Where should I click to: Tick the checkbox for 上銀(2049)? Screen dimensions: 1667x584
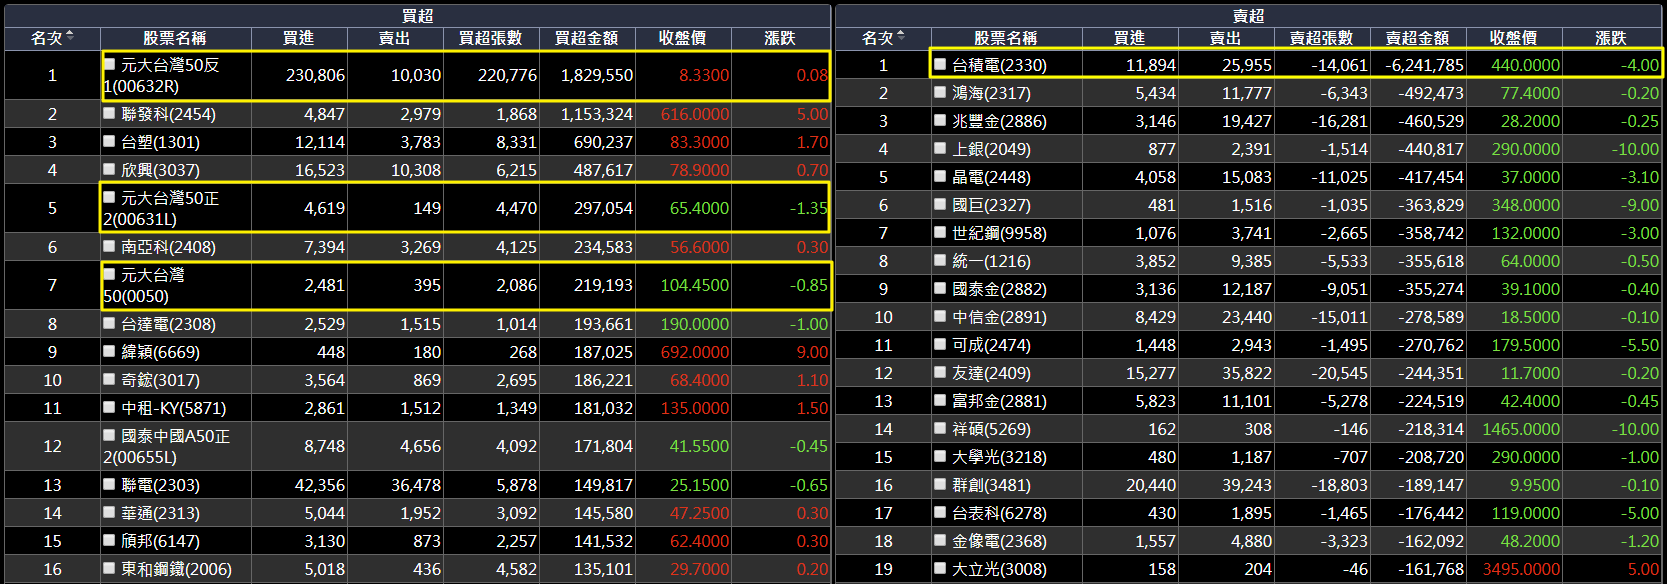(940, 148)
